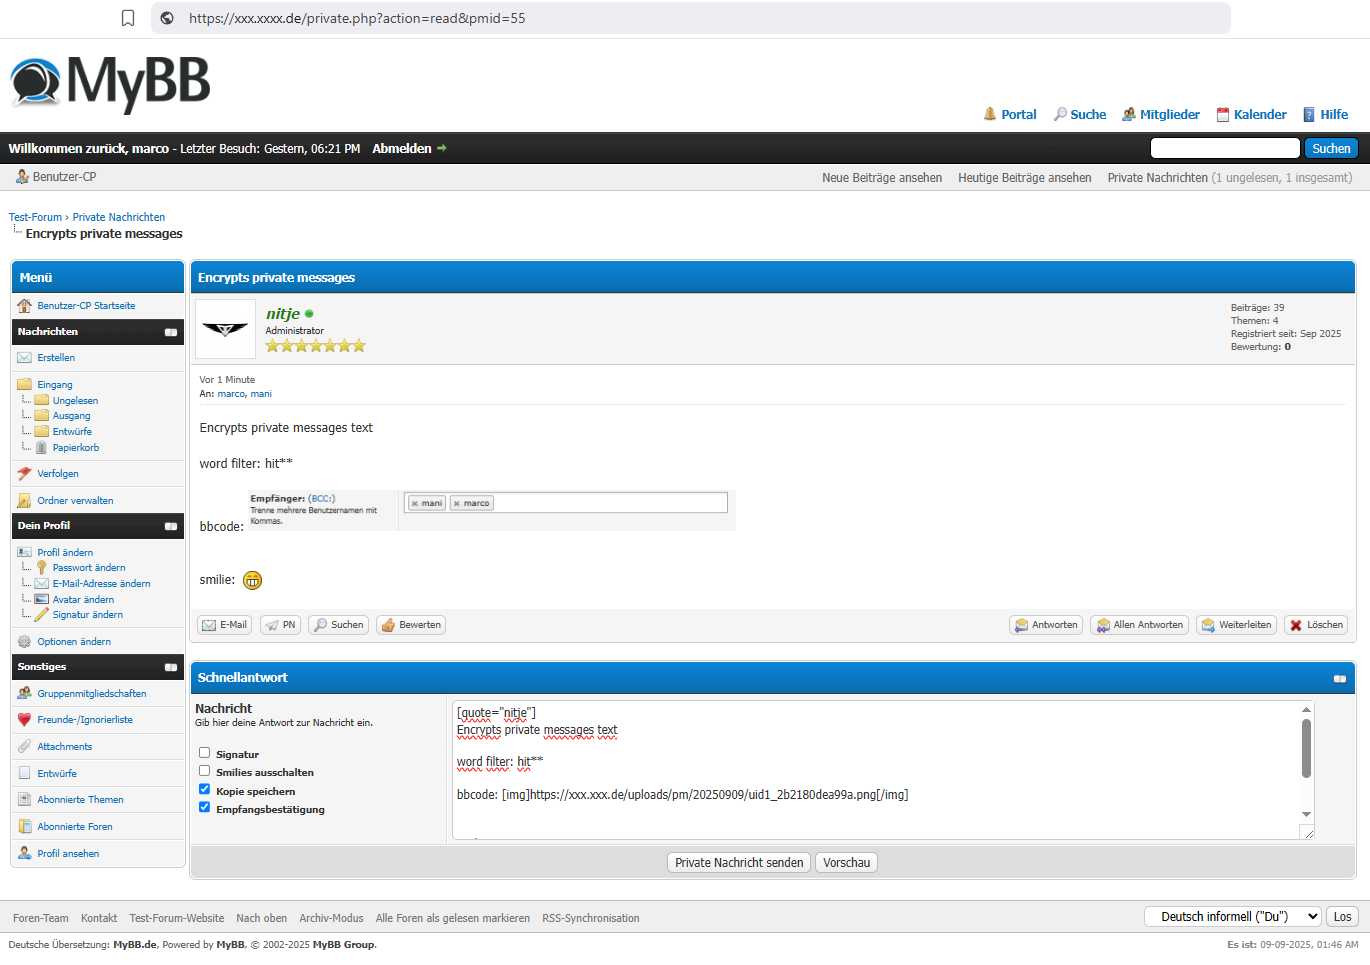Go to Test-Forum breadcrumb
The height and width of the screenshot is (965, 1370).
pyautogui.click(x=35, y=217)
